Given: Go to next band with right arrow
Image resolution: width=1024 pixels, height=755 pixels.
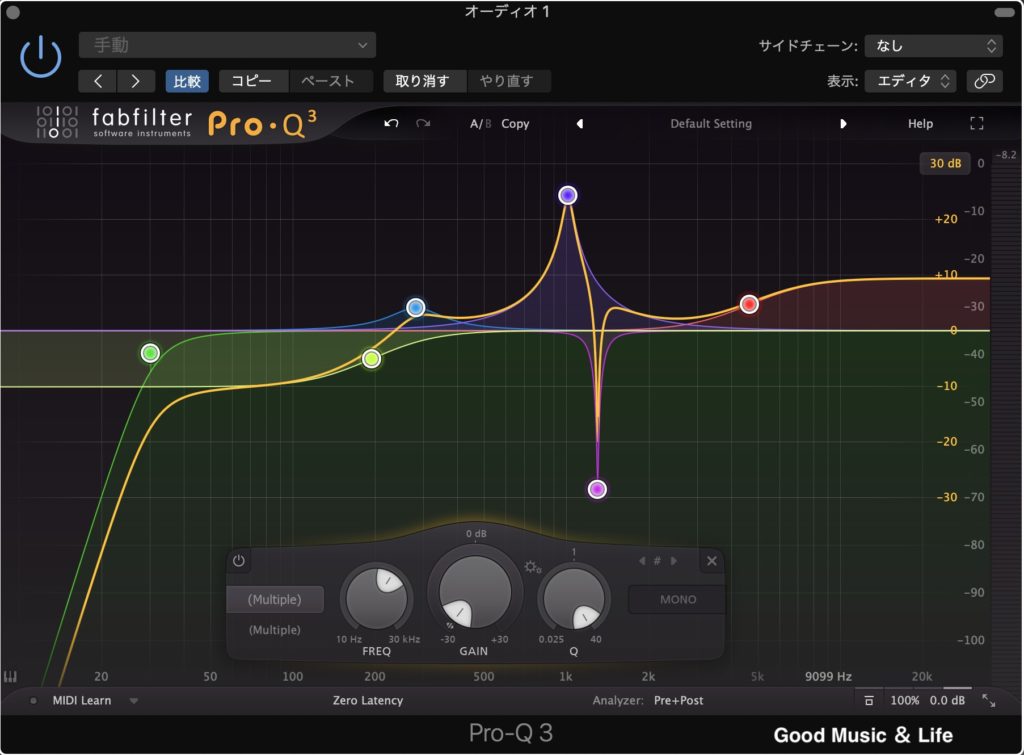Looking at the screenshot, I should coord(673,561).
